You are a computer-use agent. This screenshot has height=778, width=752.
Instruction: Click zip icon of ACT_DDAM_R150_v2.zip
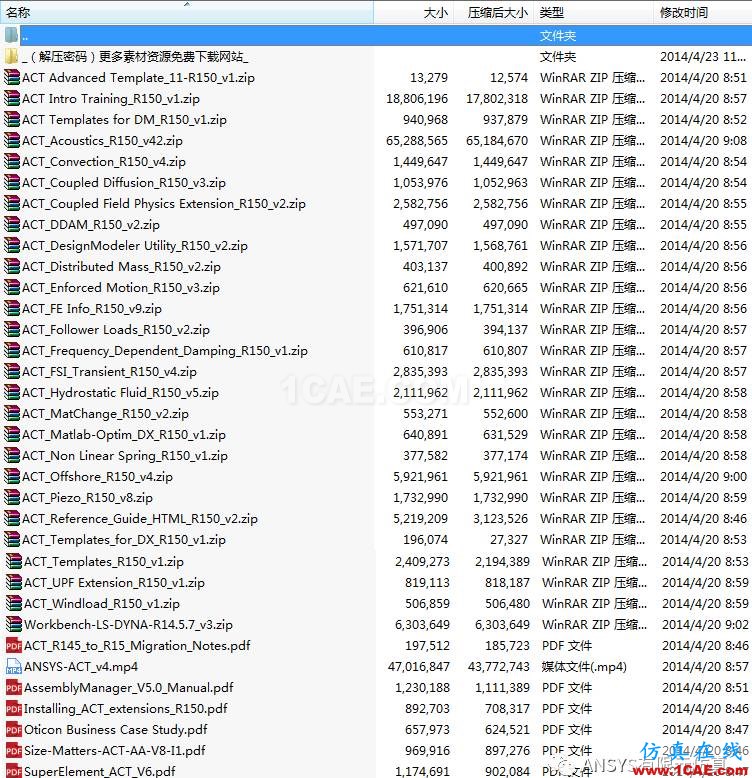point(12,224)
